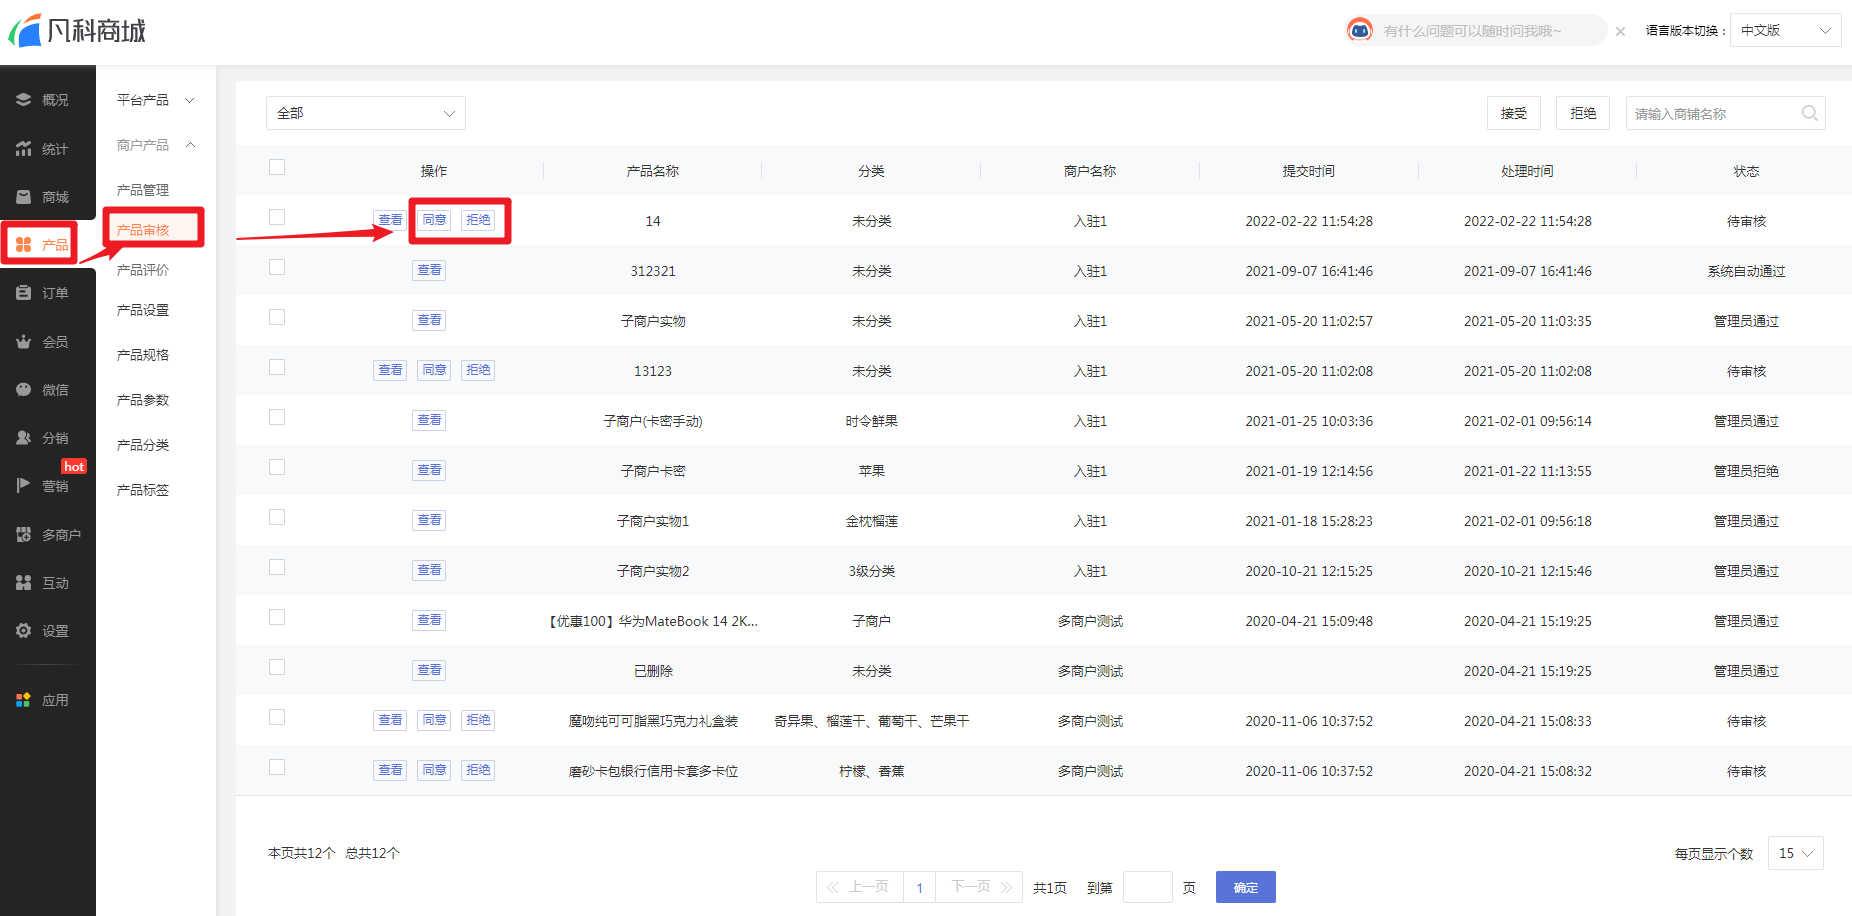The width and height of the screenshot is (1852, 916).
Task: Click the search magnifier icon in shop name field
Action: [1809, 114]
